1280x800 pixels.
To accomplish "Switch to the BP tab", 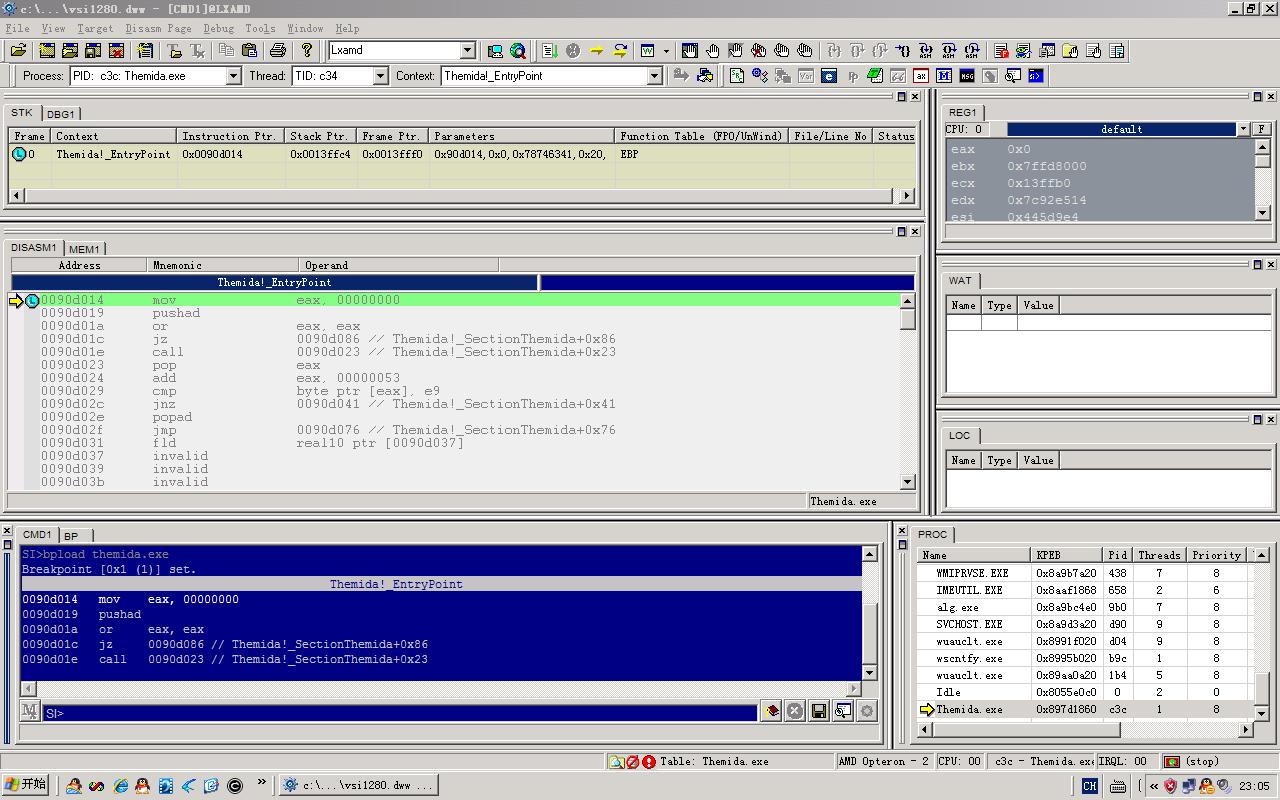I will pos(72,535).
